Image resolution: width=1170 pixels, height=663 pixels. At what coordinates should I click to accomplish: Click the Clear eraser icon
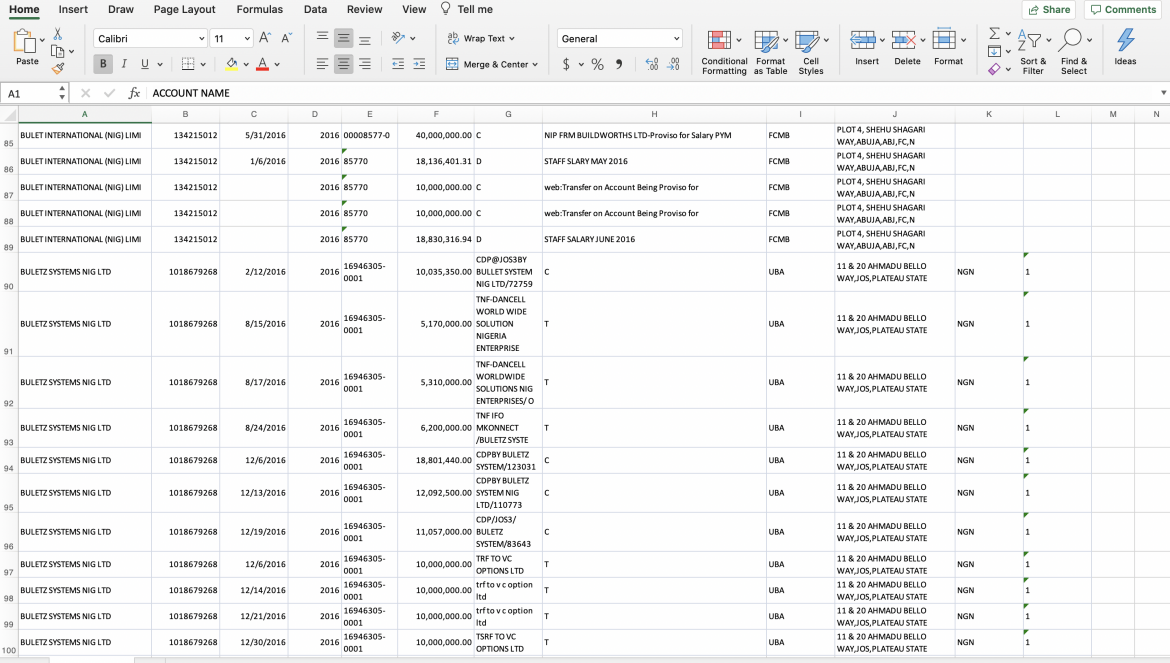pos(994,69)
